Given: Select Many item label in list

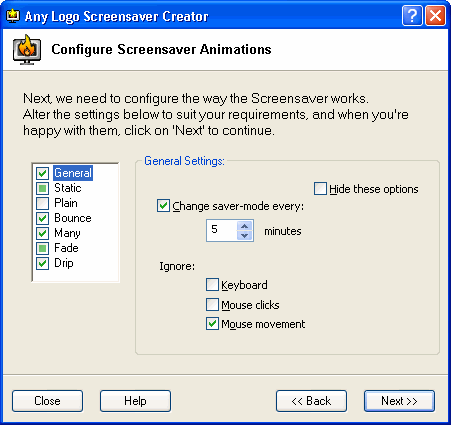Looking at the screenshot, I should [67, 233].
